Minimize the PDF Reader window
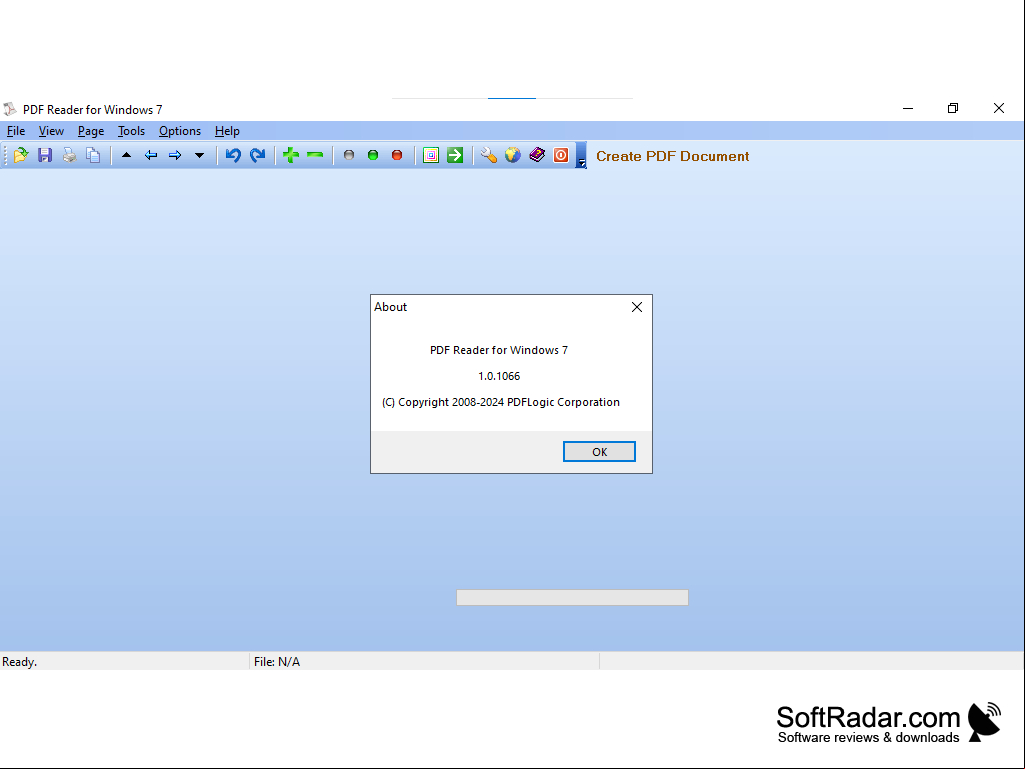This screenshot has height=769, width=1025. (x=908, y=109)
